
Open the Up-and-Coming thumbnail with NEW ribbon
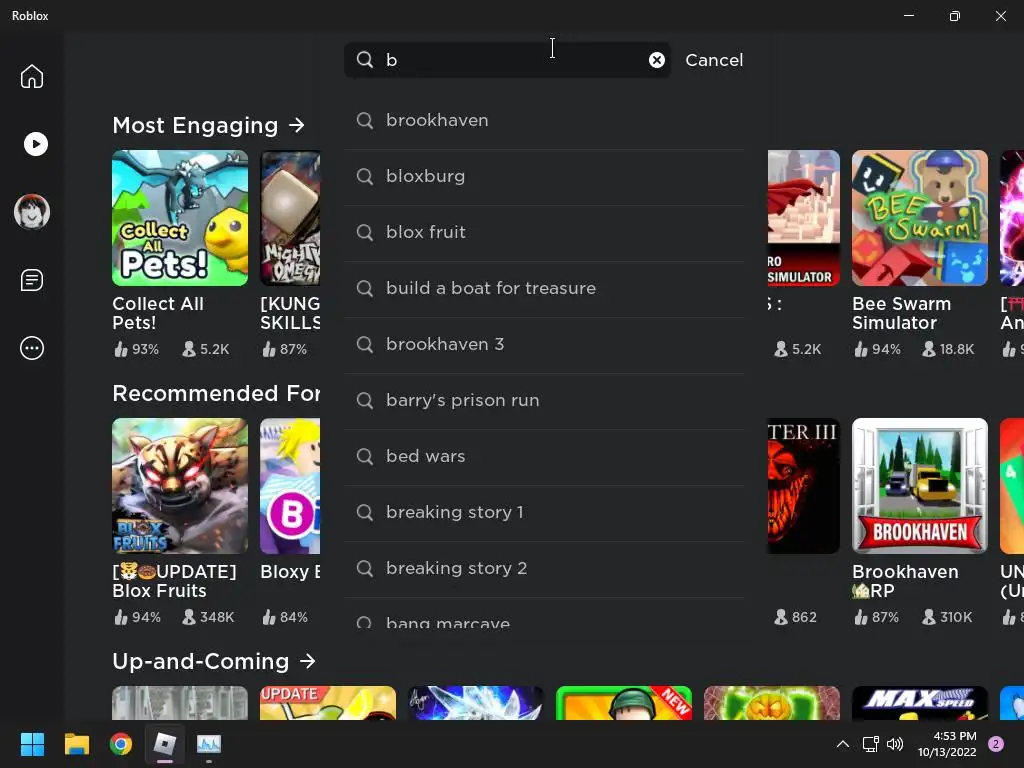tap(624, 703)
